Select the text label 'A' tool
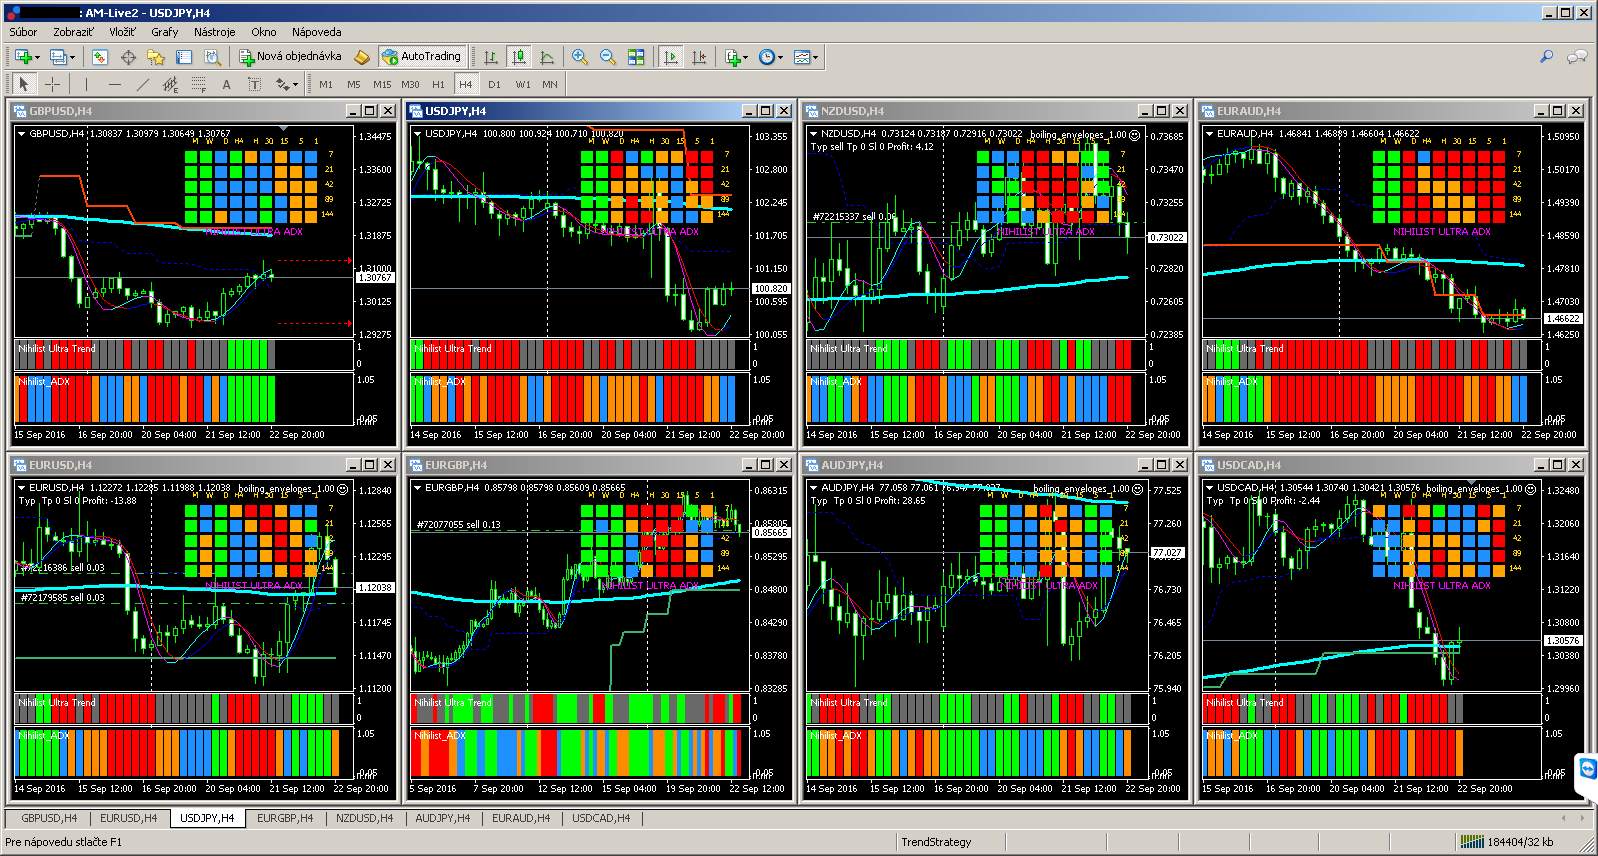The image size is (1598, 856). pyautogui.click(x=226, y=85)
